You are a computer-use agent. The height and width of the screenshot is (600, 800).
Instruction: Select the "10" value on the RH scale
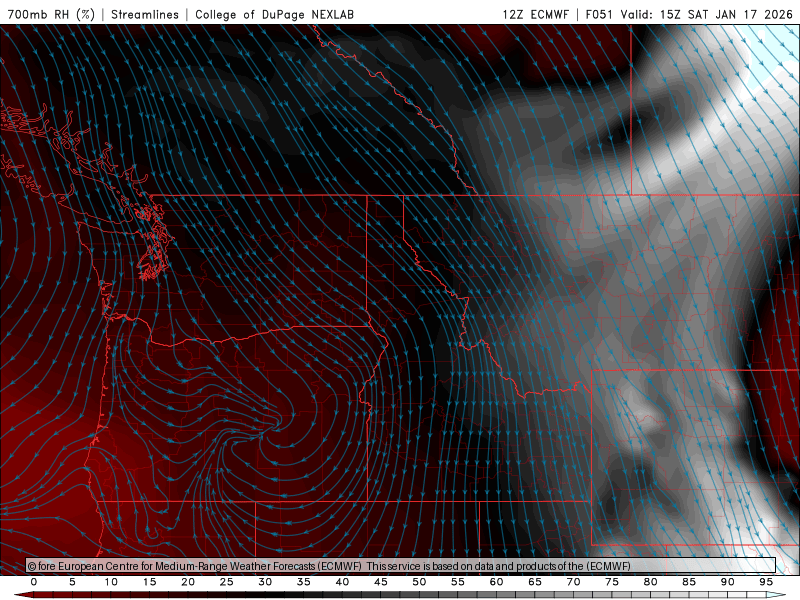coord(111,582)
